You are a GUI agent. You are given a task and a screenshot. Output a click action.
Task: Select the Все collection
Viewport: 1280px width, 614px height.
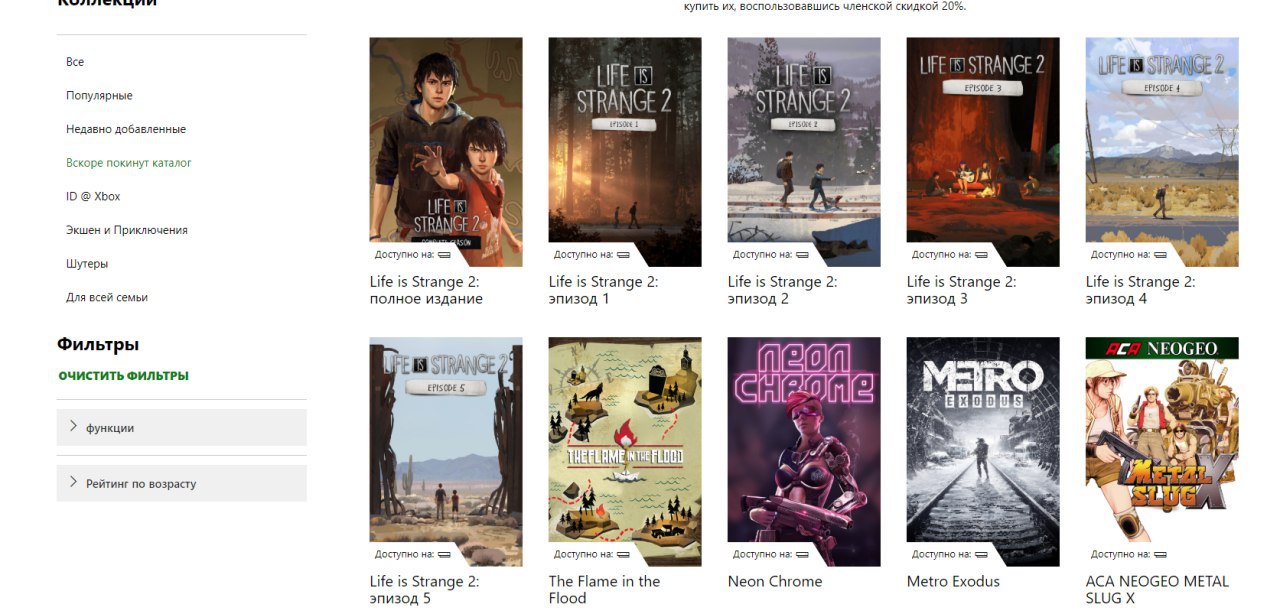75,62
